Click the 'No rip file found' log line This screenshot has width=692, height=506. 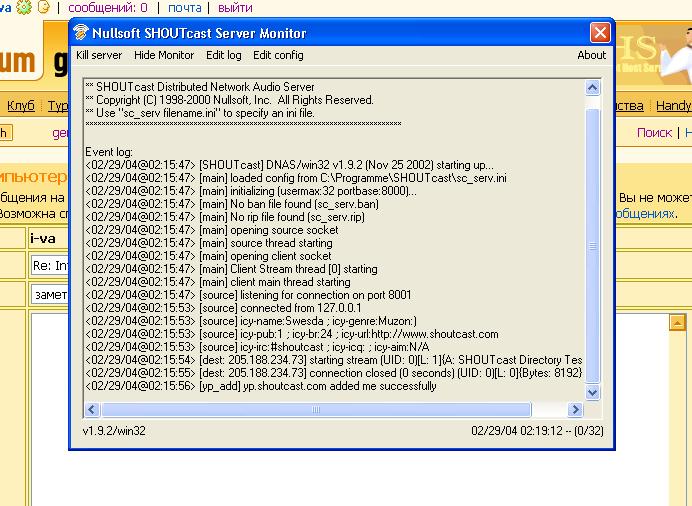click(x=225, y=217)
